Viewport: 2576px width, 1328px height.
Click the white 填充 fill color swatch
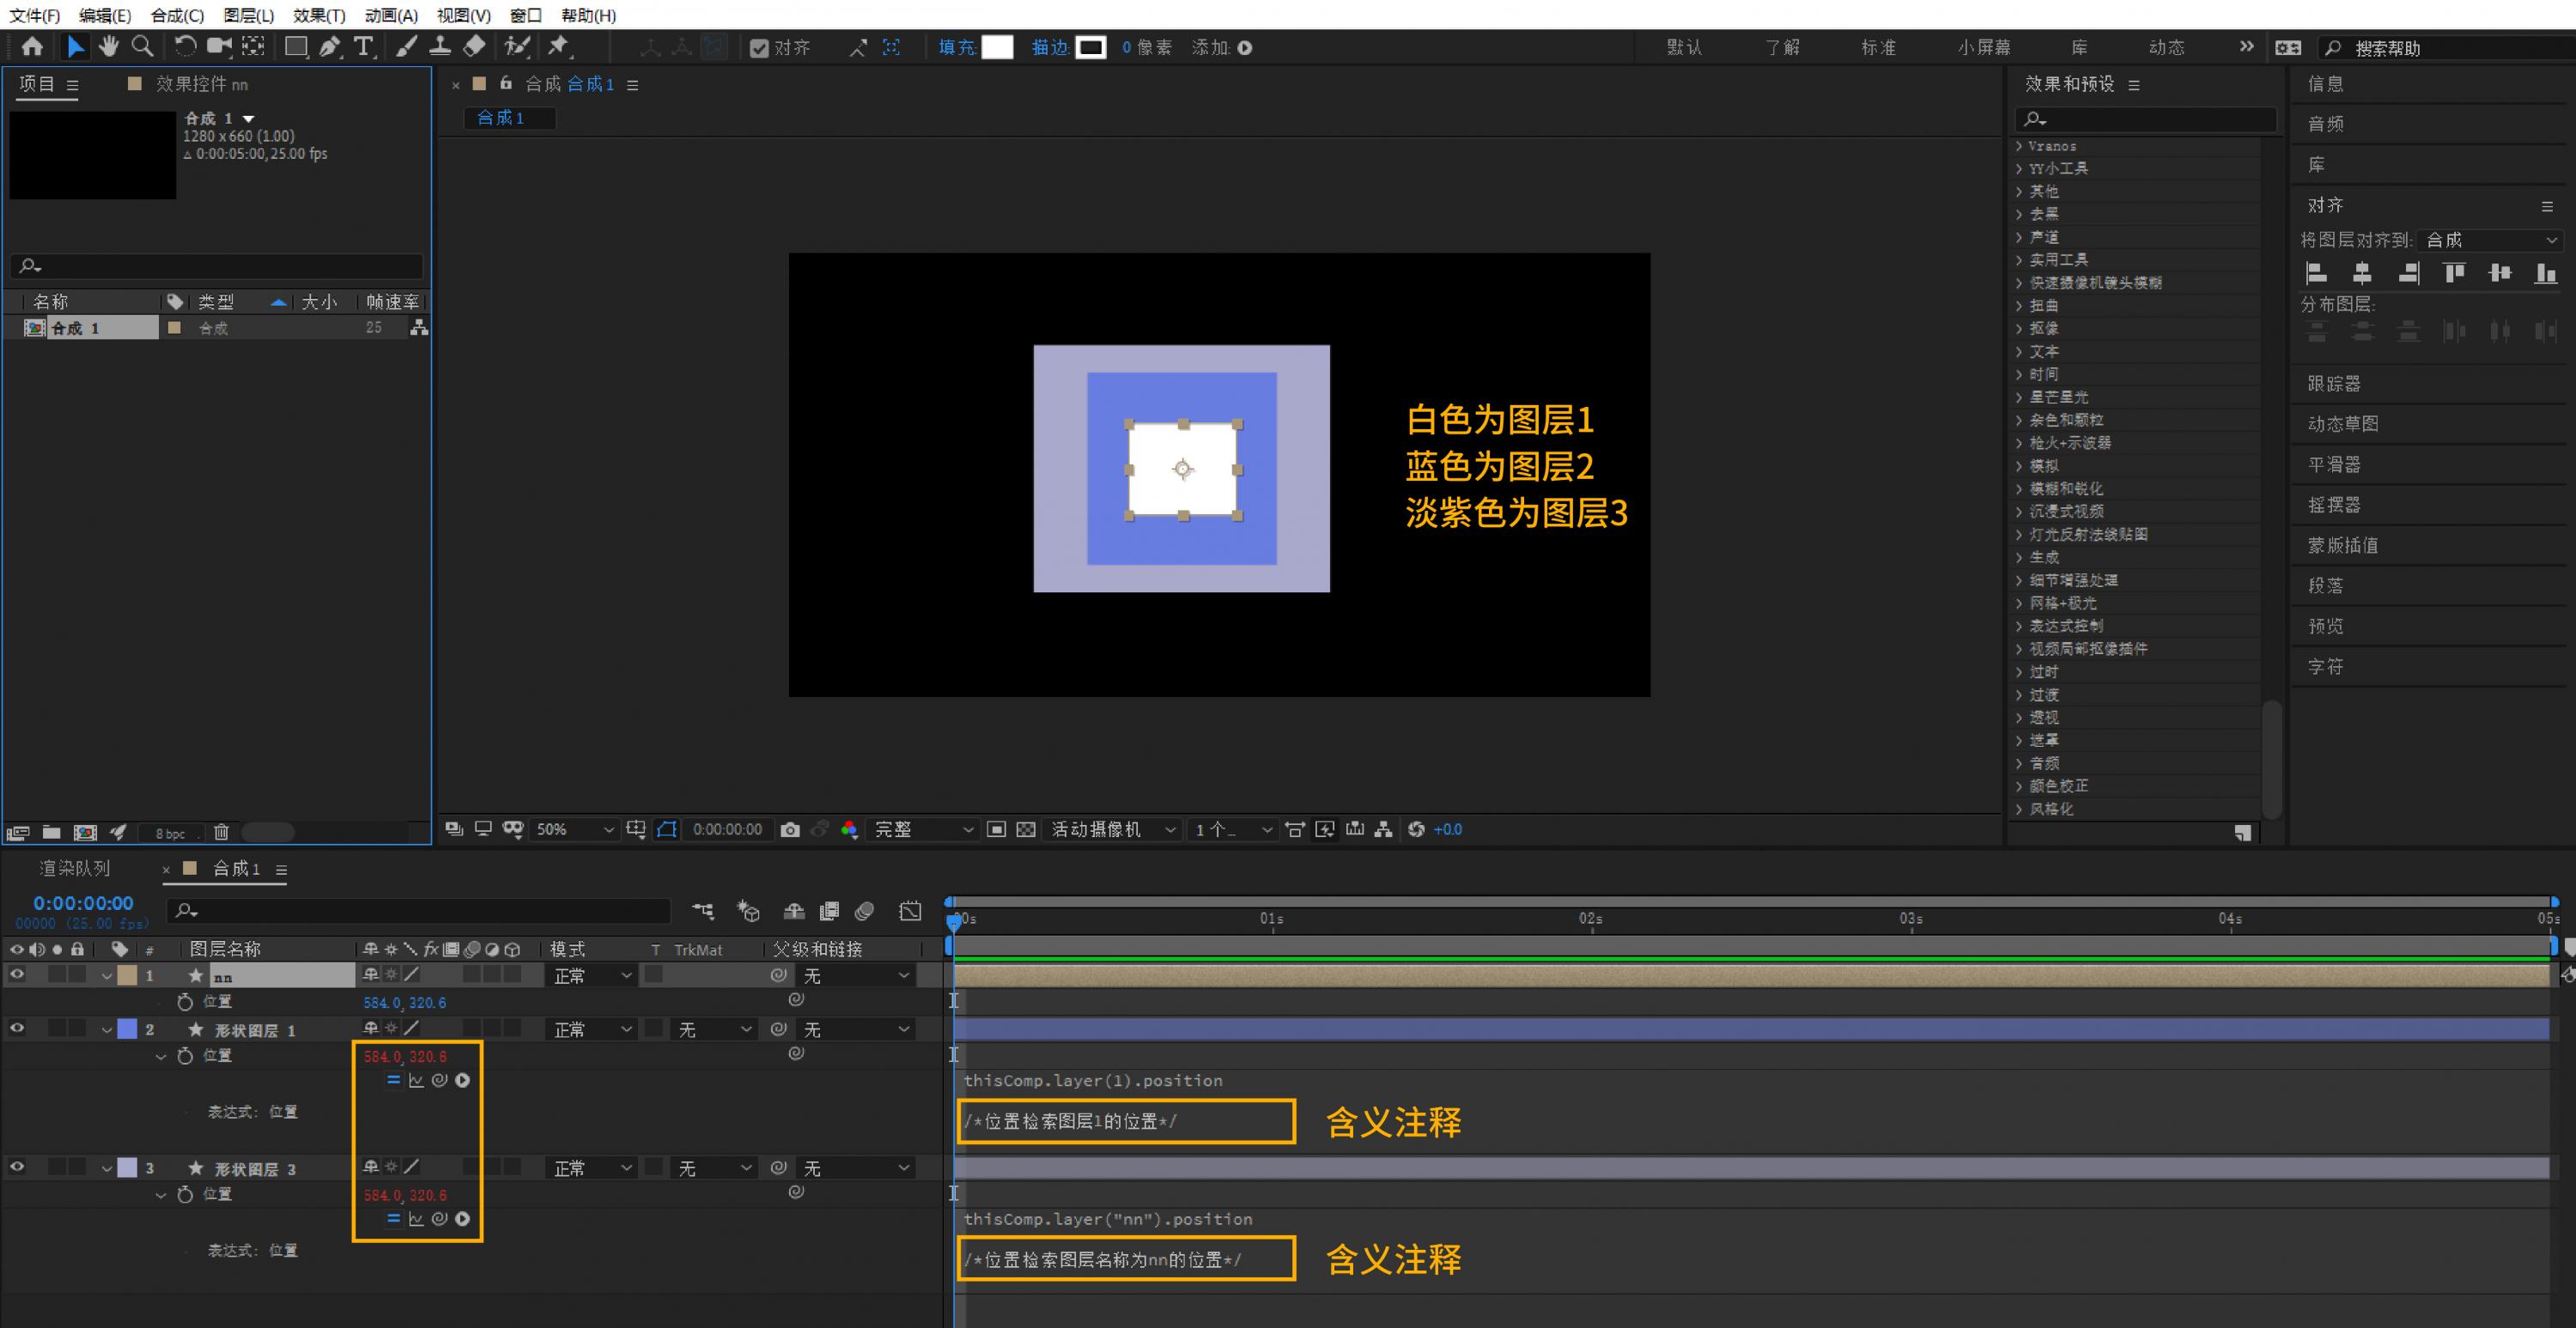pos(997,47)
